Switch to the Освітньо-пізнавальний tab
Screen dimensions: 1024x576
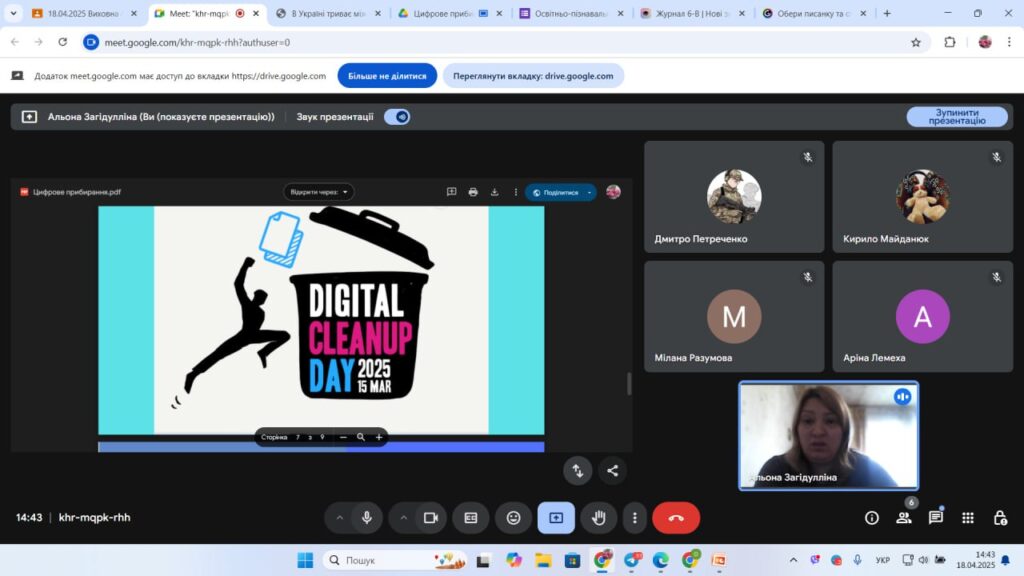(572, 13)
